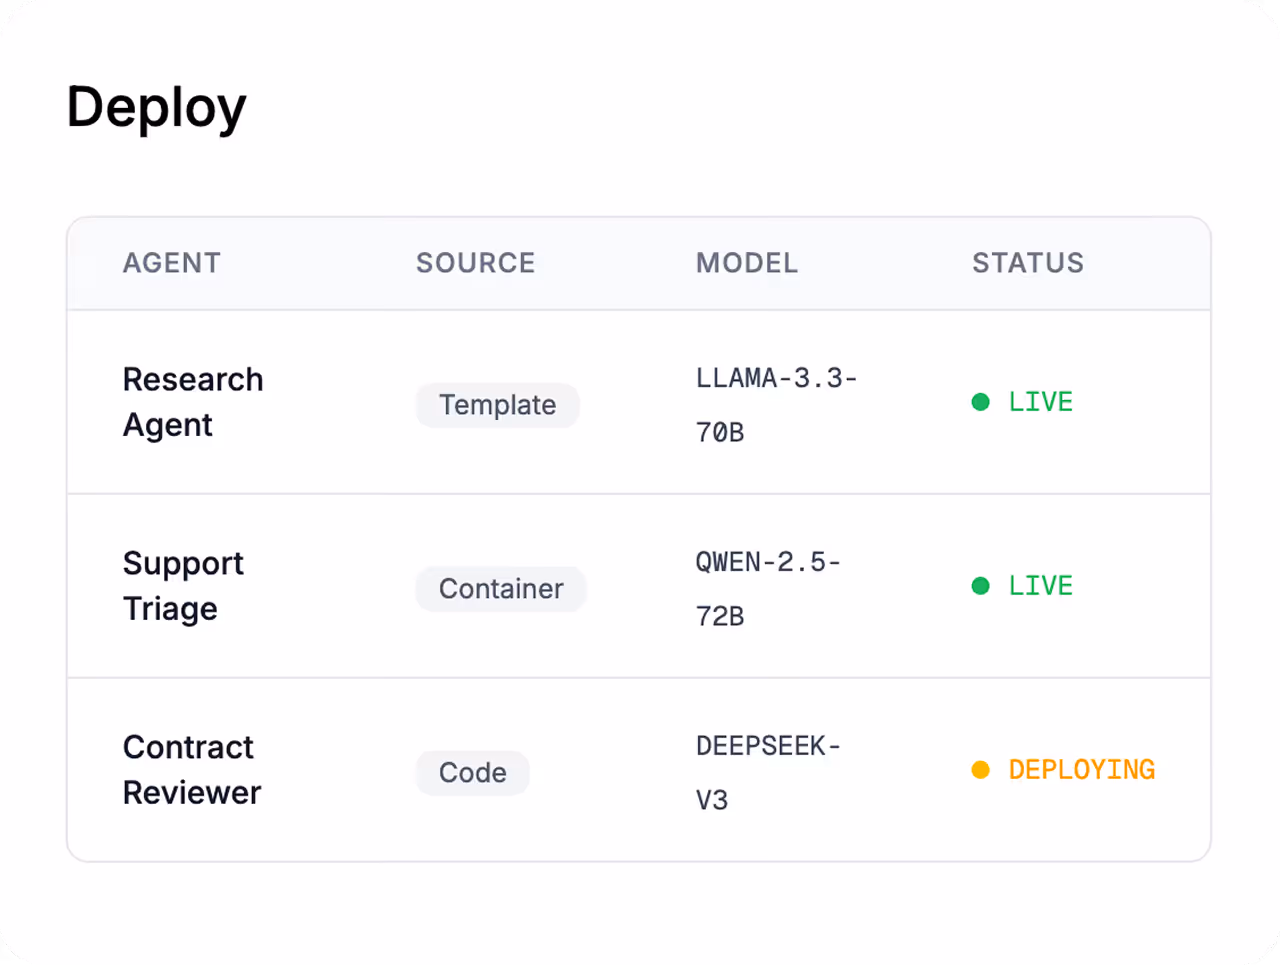Click the Deploy page heading
Screen dimensions: 1280x965
pyautogui.click(x=156, y=108)
